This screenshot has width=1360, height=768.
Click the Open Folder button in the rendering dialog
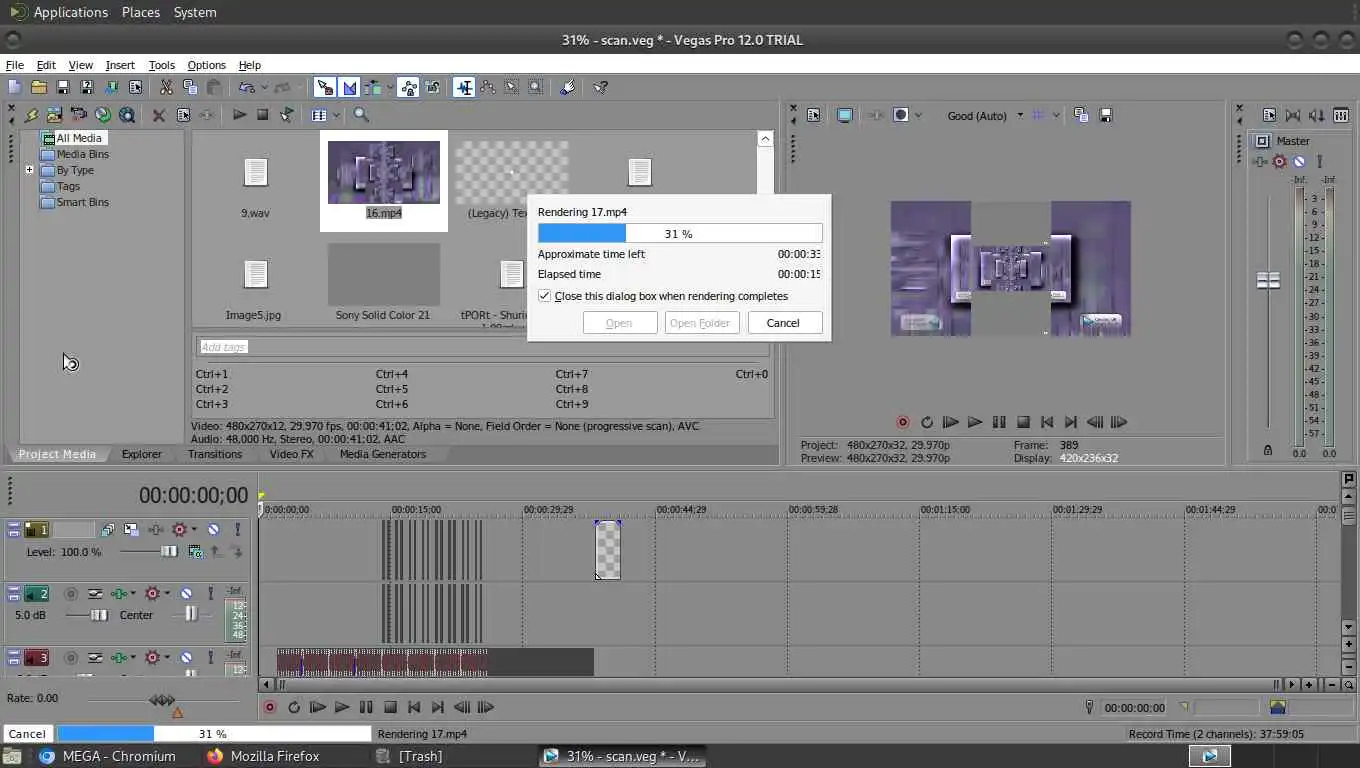pyautogui.click(x=702, y=323)
